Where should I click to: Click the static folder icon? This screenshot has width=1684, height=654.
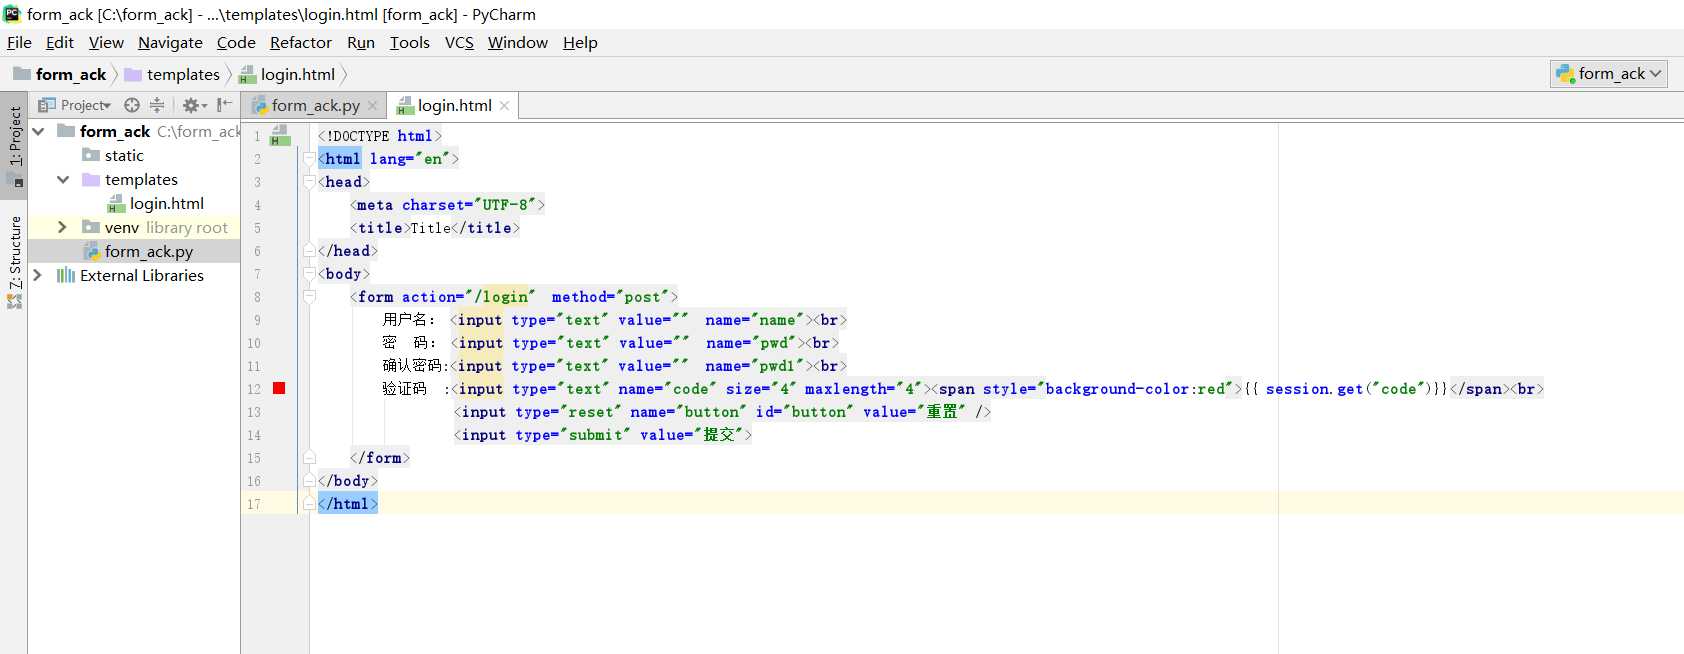[91, 155]
